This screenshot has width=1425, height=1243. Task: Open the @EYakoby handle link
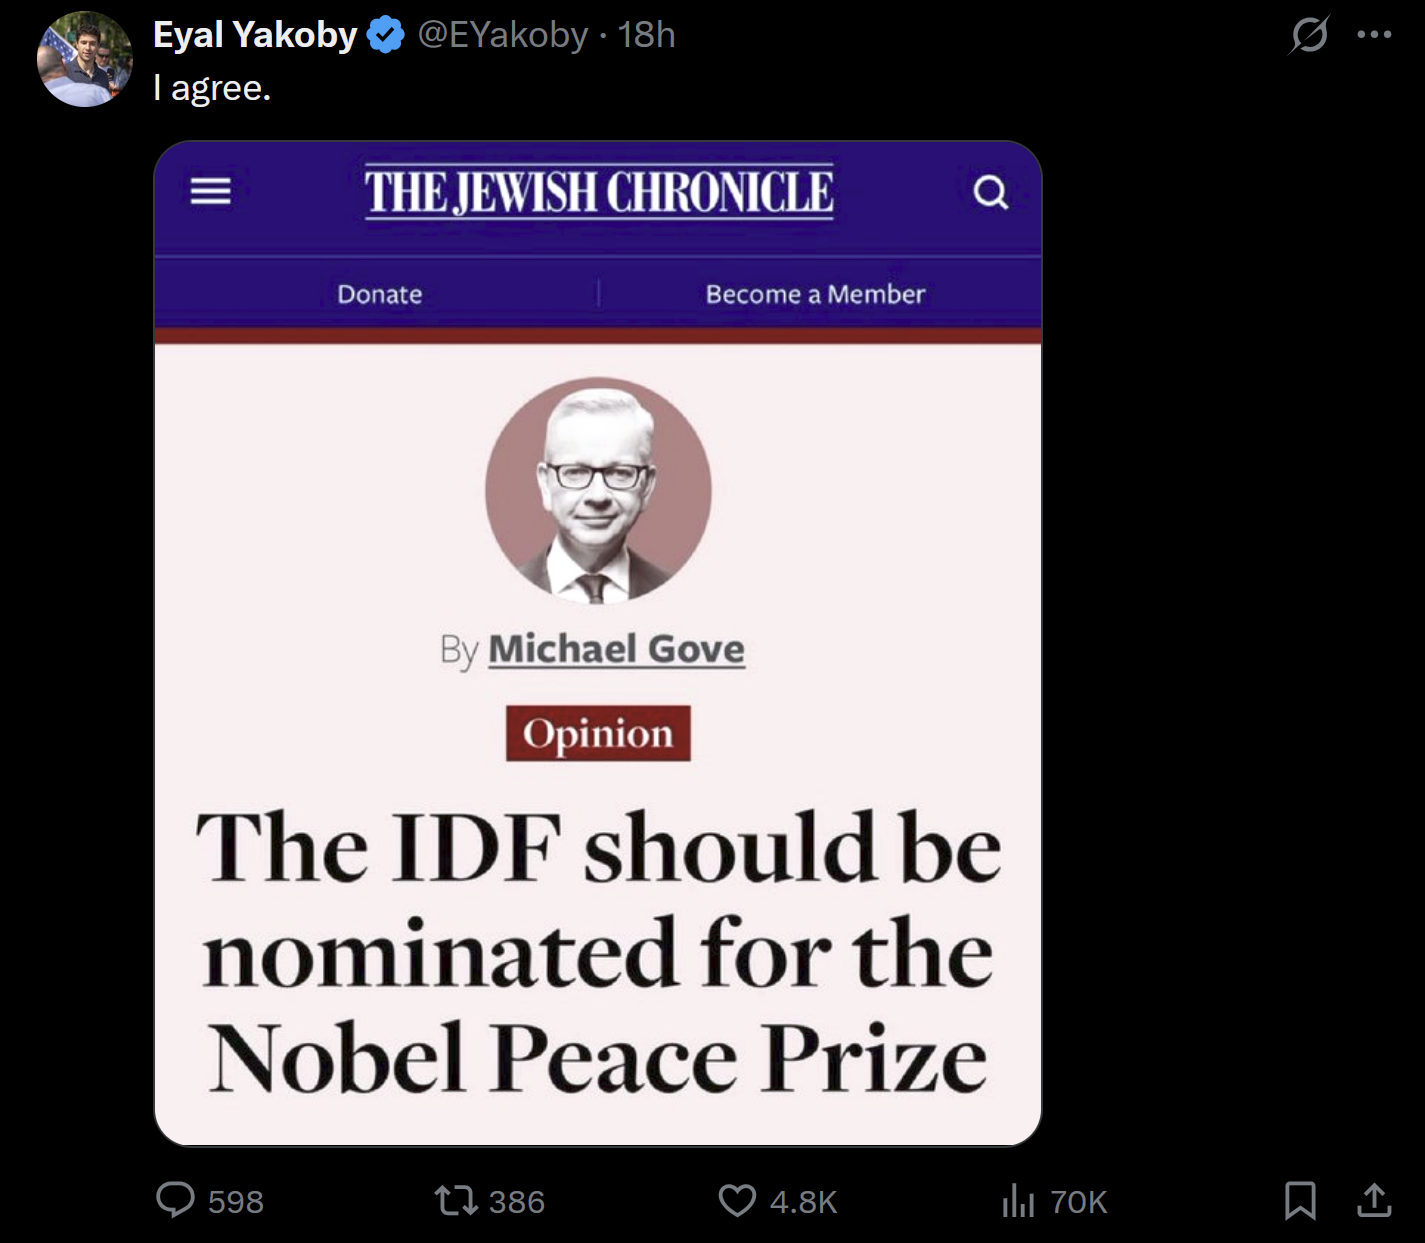pos(502,35)
